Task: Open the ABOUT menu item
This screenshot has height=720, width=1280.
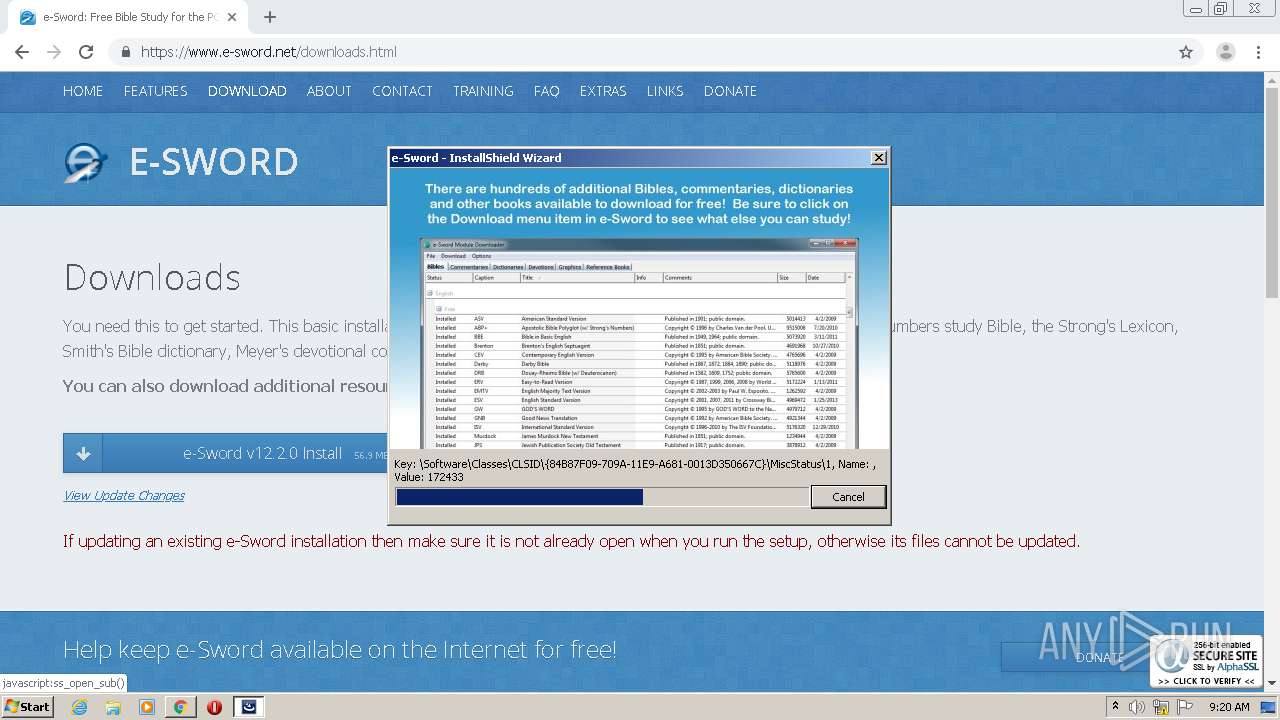Action: [329, 91]
